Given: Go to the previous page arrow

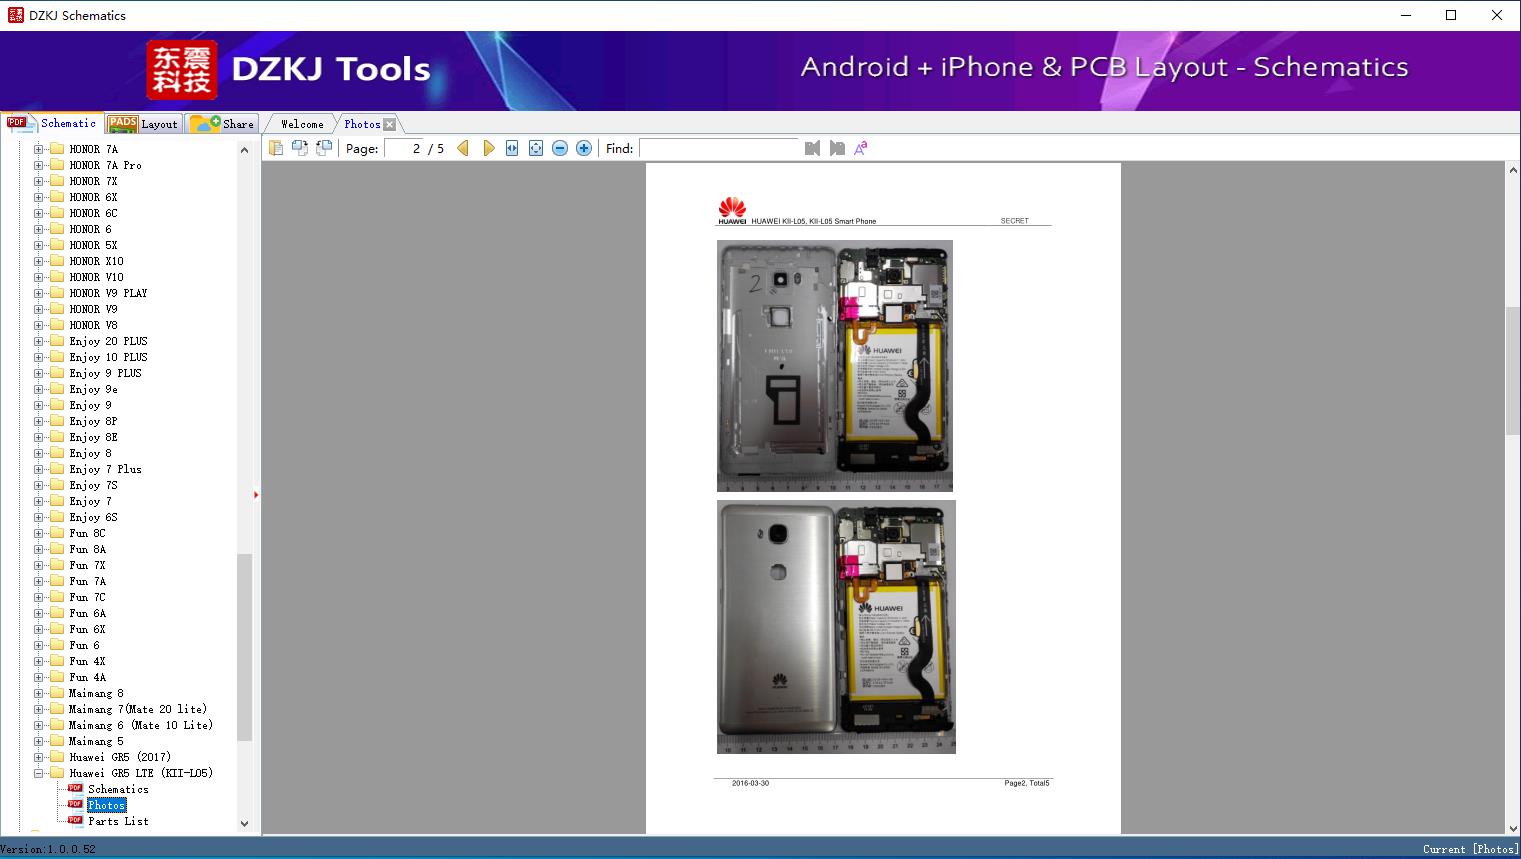Looking at the screenshot, I should coord(463,148).
